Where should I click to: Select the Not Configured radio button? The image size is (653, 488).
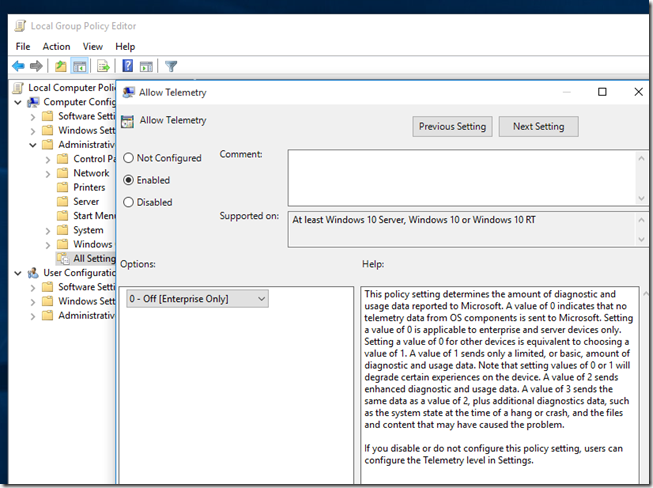point(128,158)
